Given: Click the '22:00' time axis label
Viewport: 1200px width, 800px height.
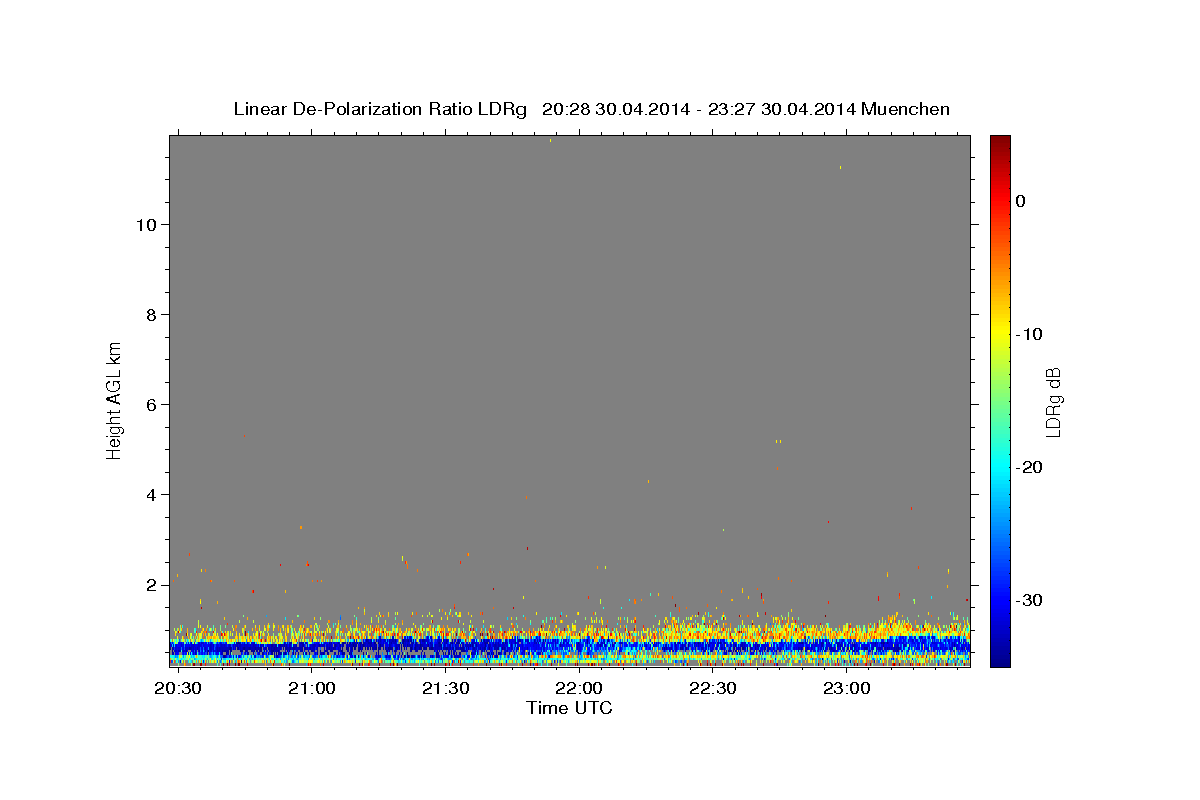Looking at the screenshot, I should [x=579, y=689].
